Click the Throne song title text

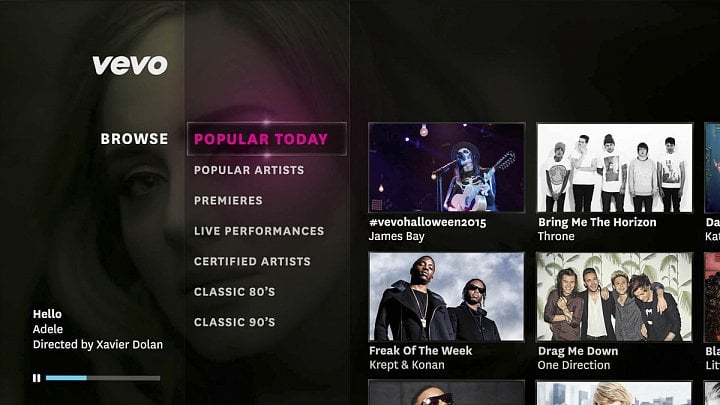coord(556,236)
